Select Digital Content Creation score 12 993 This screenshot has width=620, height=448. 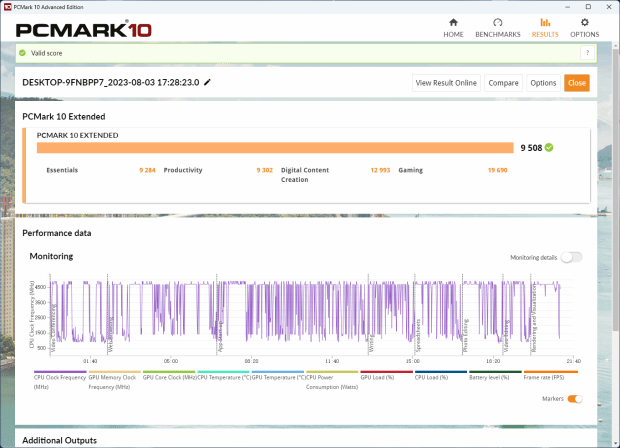click(380, 170)
